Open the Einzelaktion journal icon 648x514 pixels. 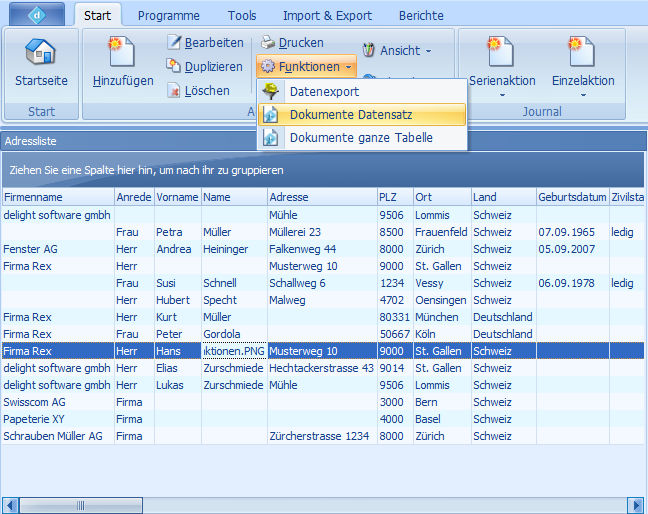pos(582,53)
